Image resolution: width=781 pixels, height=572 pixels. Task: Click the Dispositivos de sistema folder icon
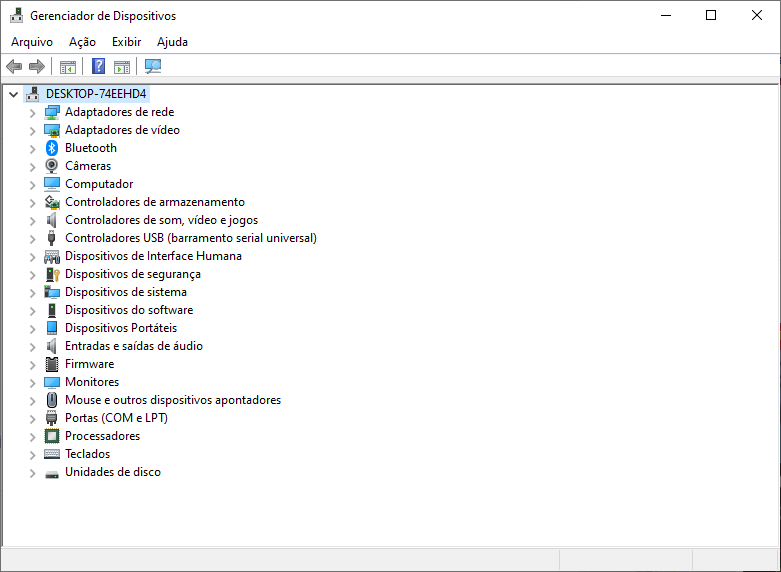coord(52,292)
